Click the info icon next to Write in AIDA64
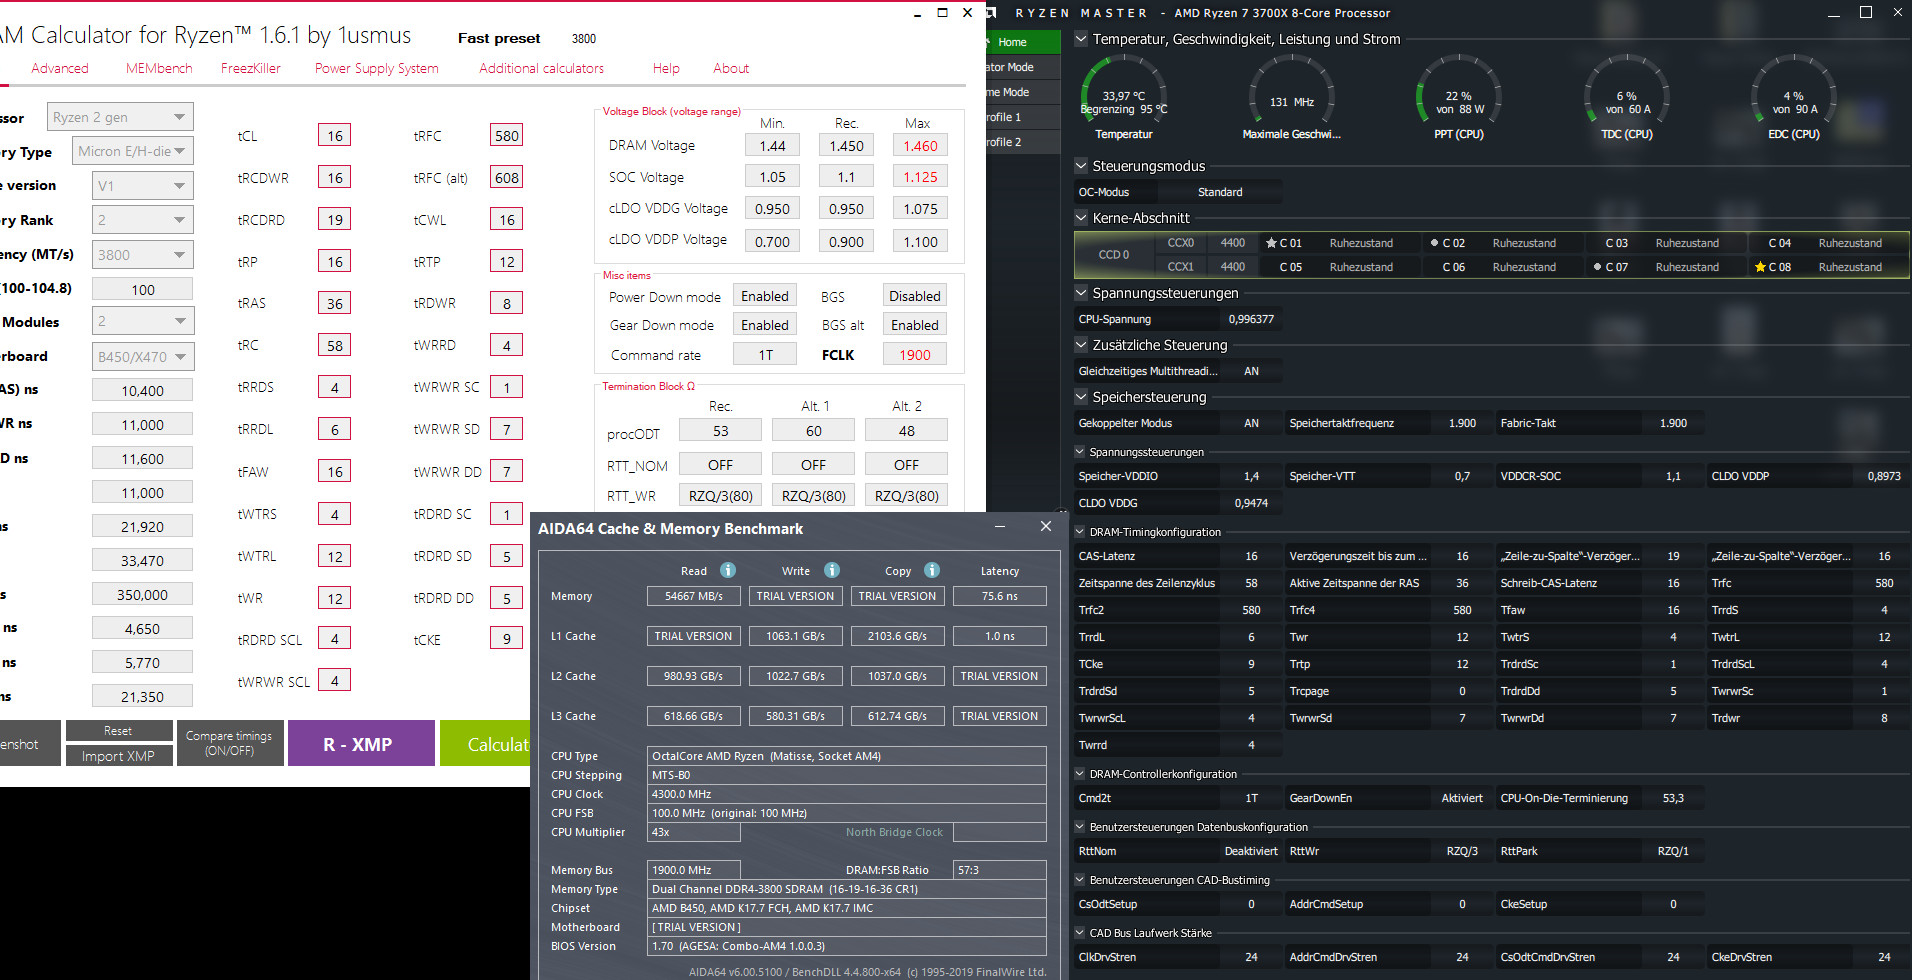Image resolution: width=1912 pixels, height=980 pixels. [x=832, y=570]
